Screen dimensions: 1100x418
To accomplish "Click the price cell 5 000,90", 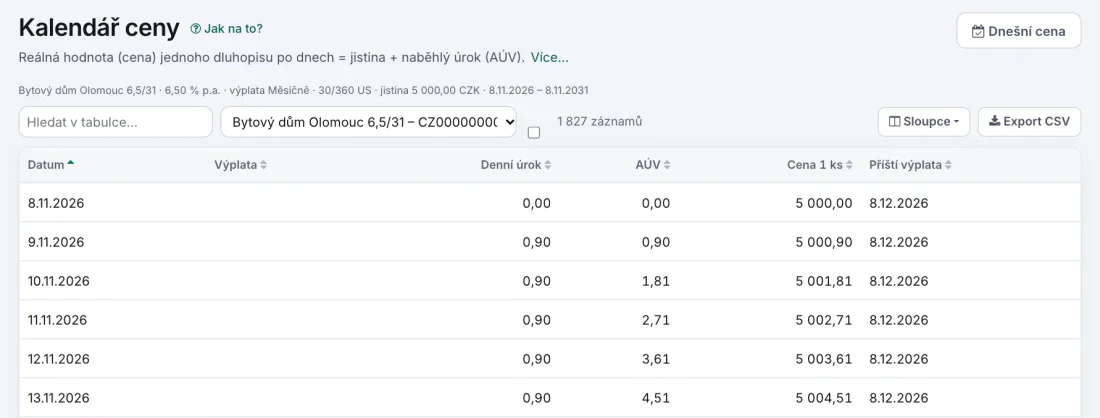I will 824,242.
